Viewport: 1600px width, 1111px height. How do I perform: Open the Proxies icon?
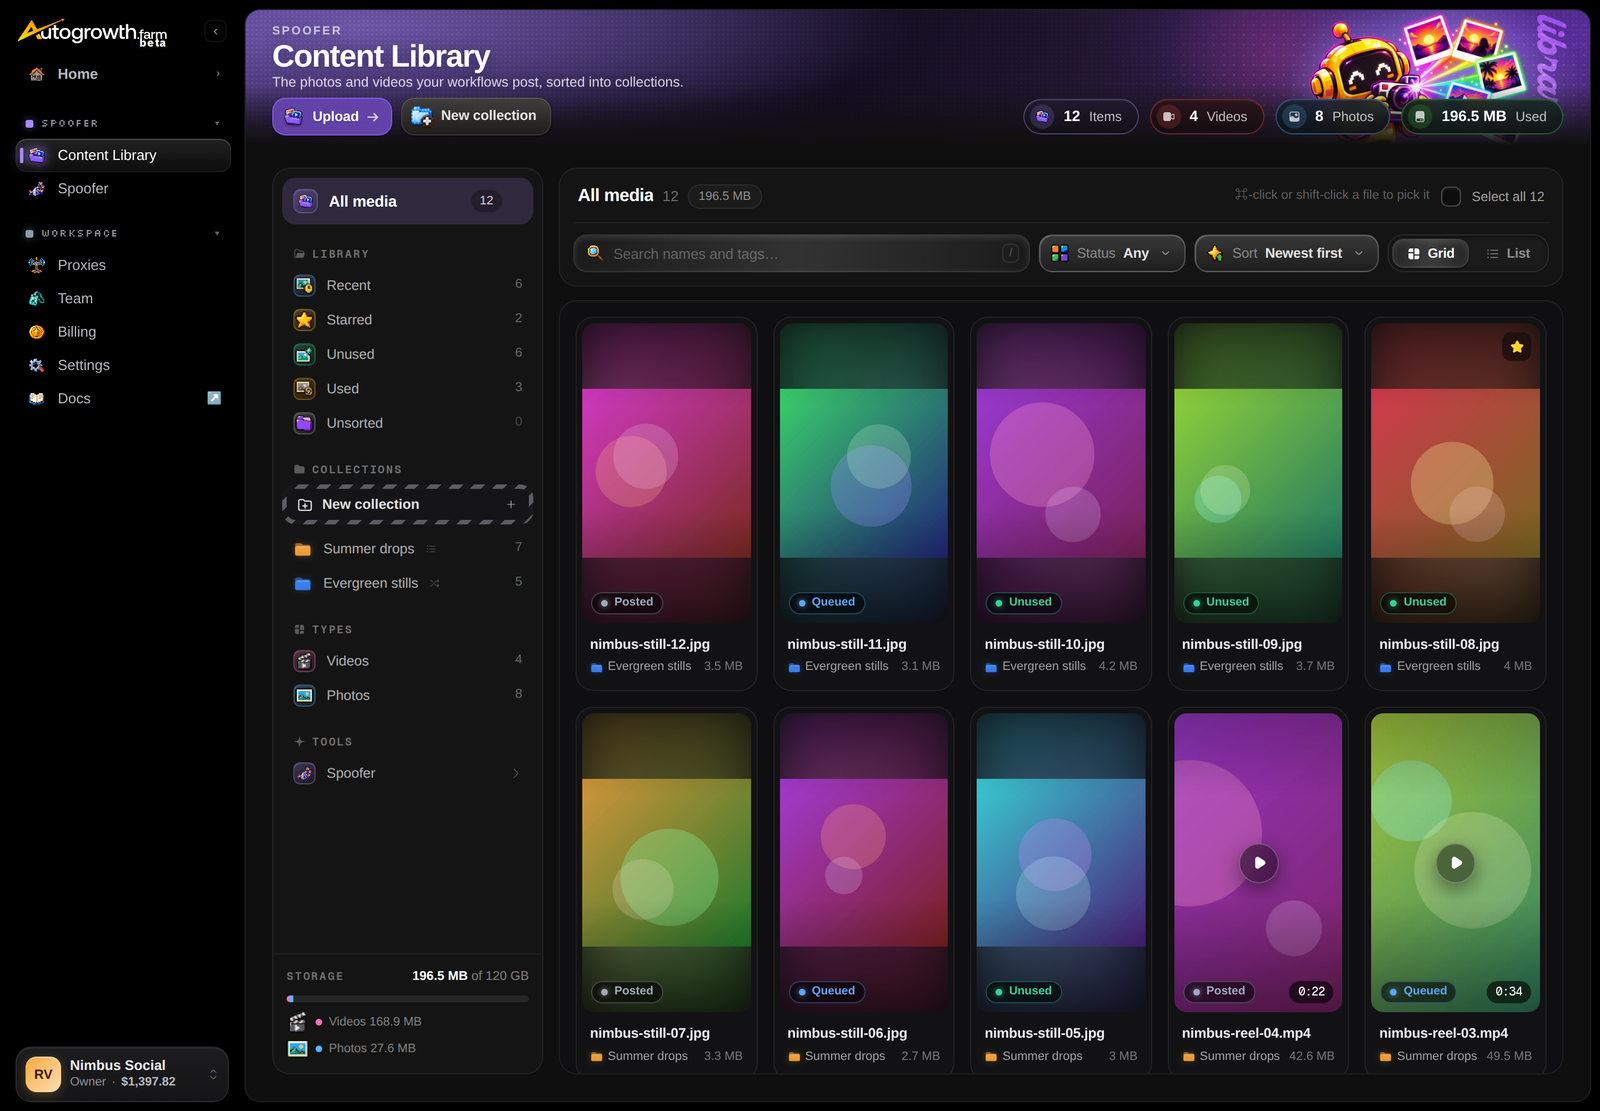click(x=37, y=265)
